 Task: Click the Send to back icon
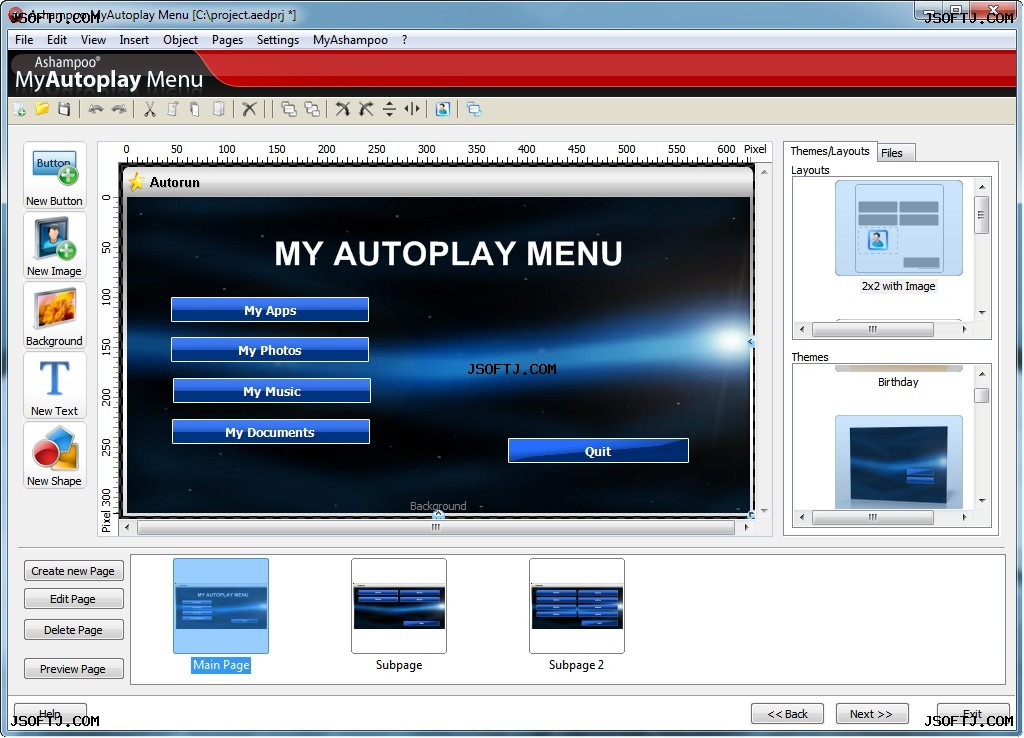(312, 109)
